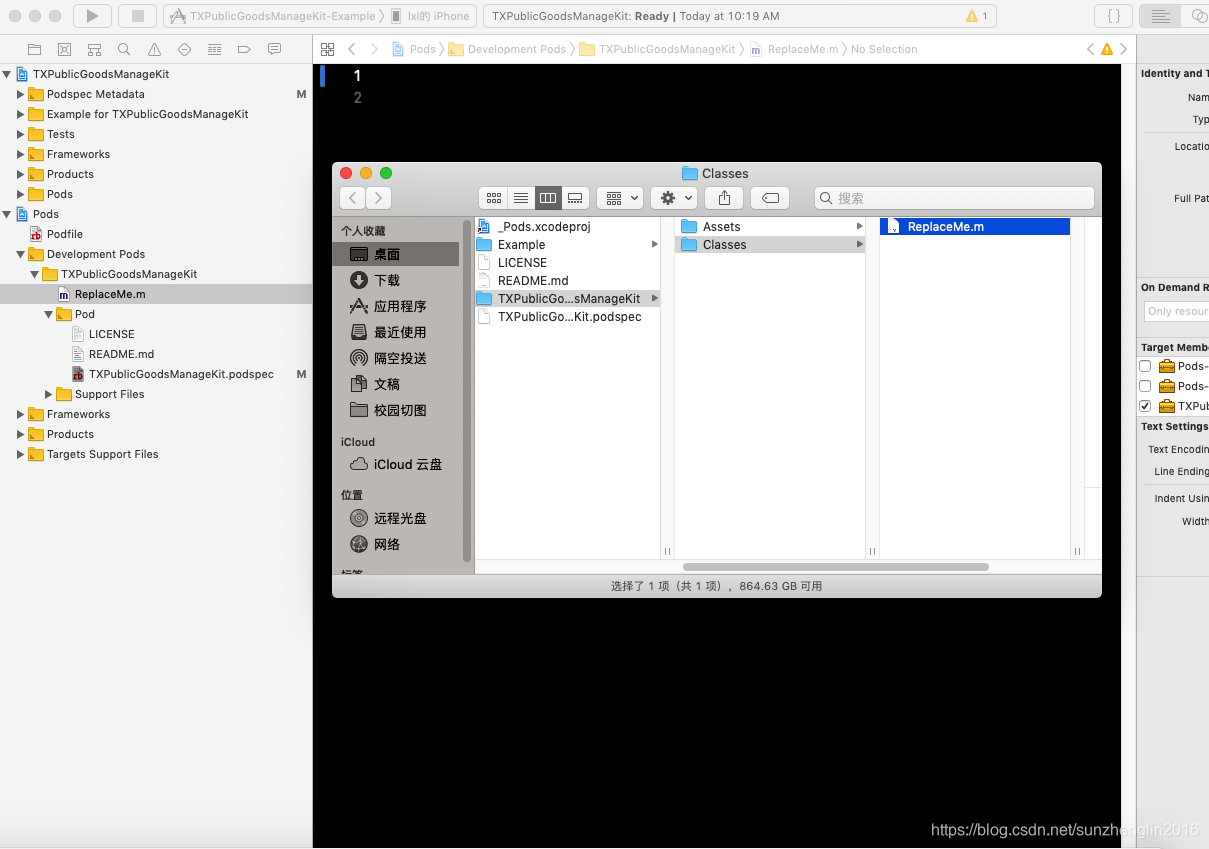The height and width of the screenshot is (849, 1209).
Task: Click the No Selection breadcrumb
Action: [x=884, y=49]
